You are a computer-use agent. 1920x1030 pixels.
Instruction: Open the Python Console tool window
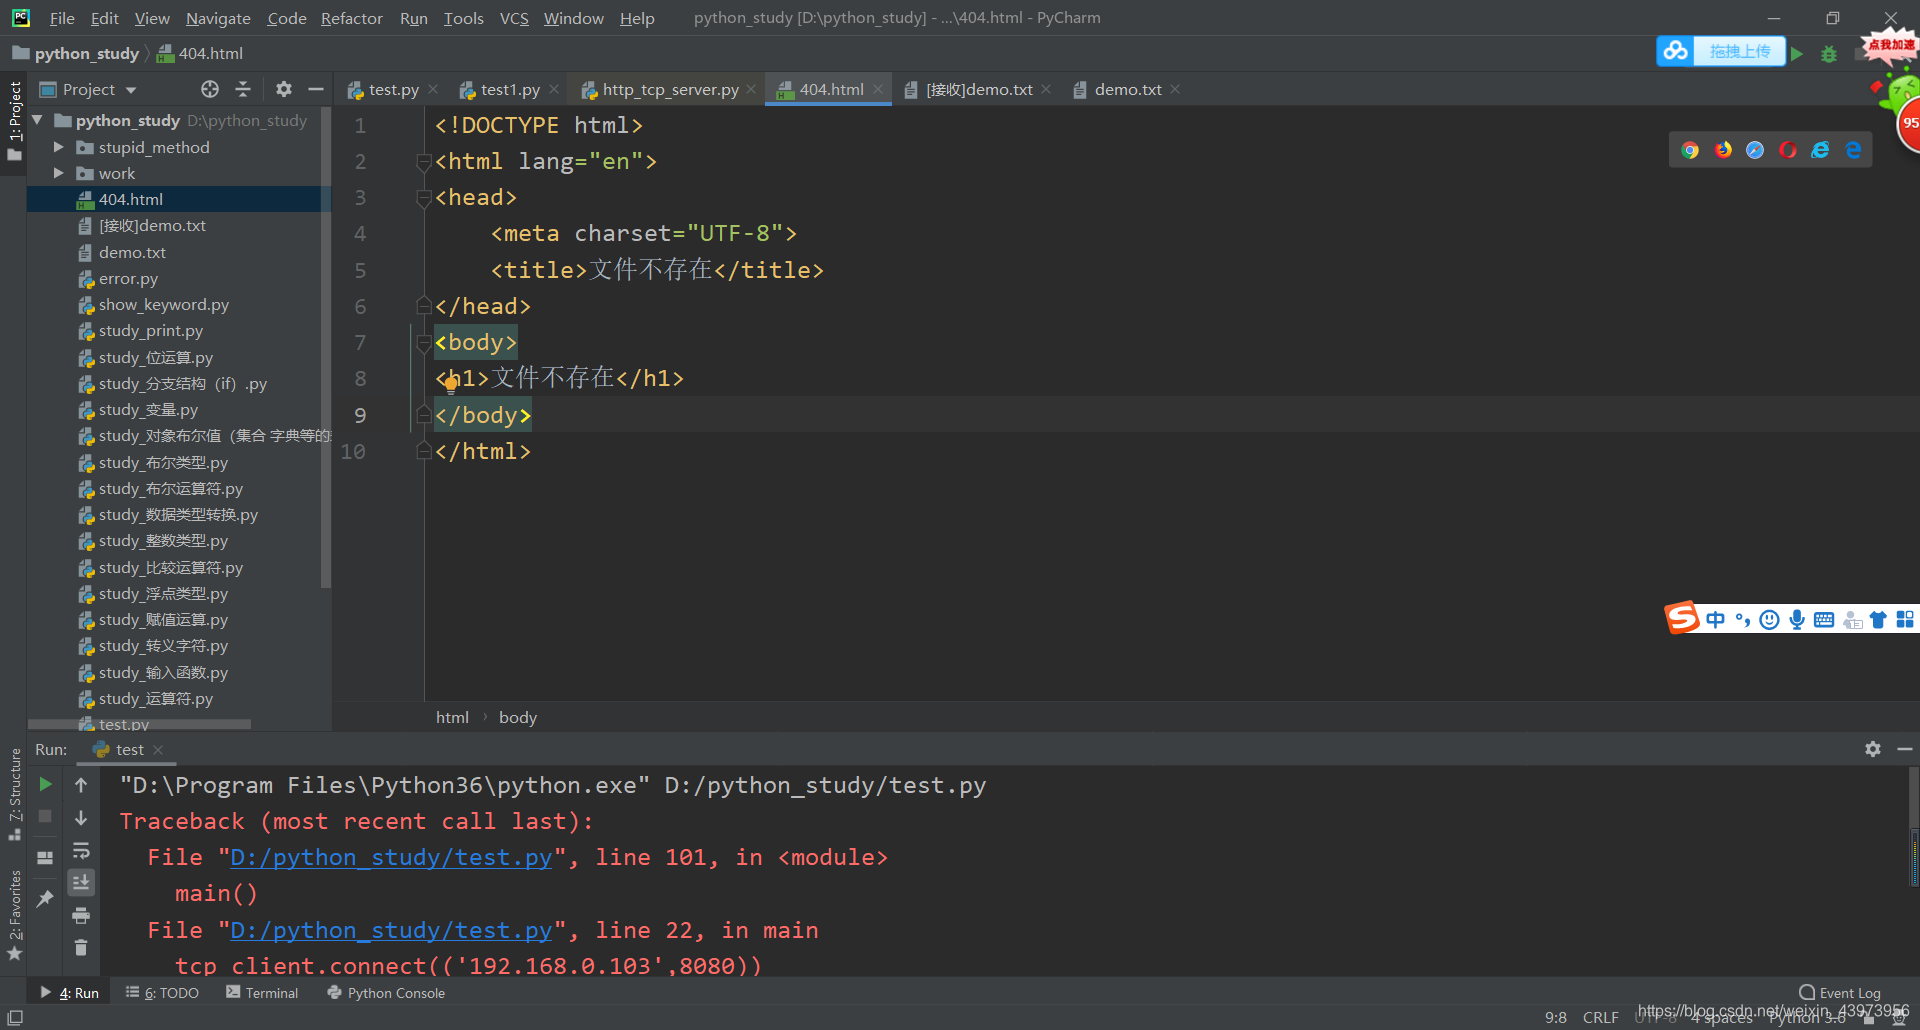[x=386, y=993]
